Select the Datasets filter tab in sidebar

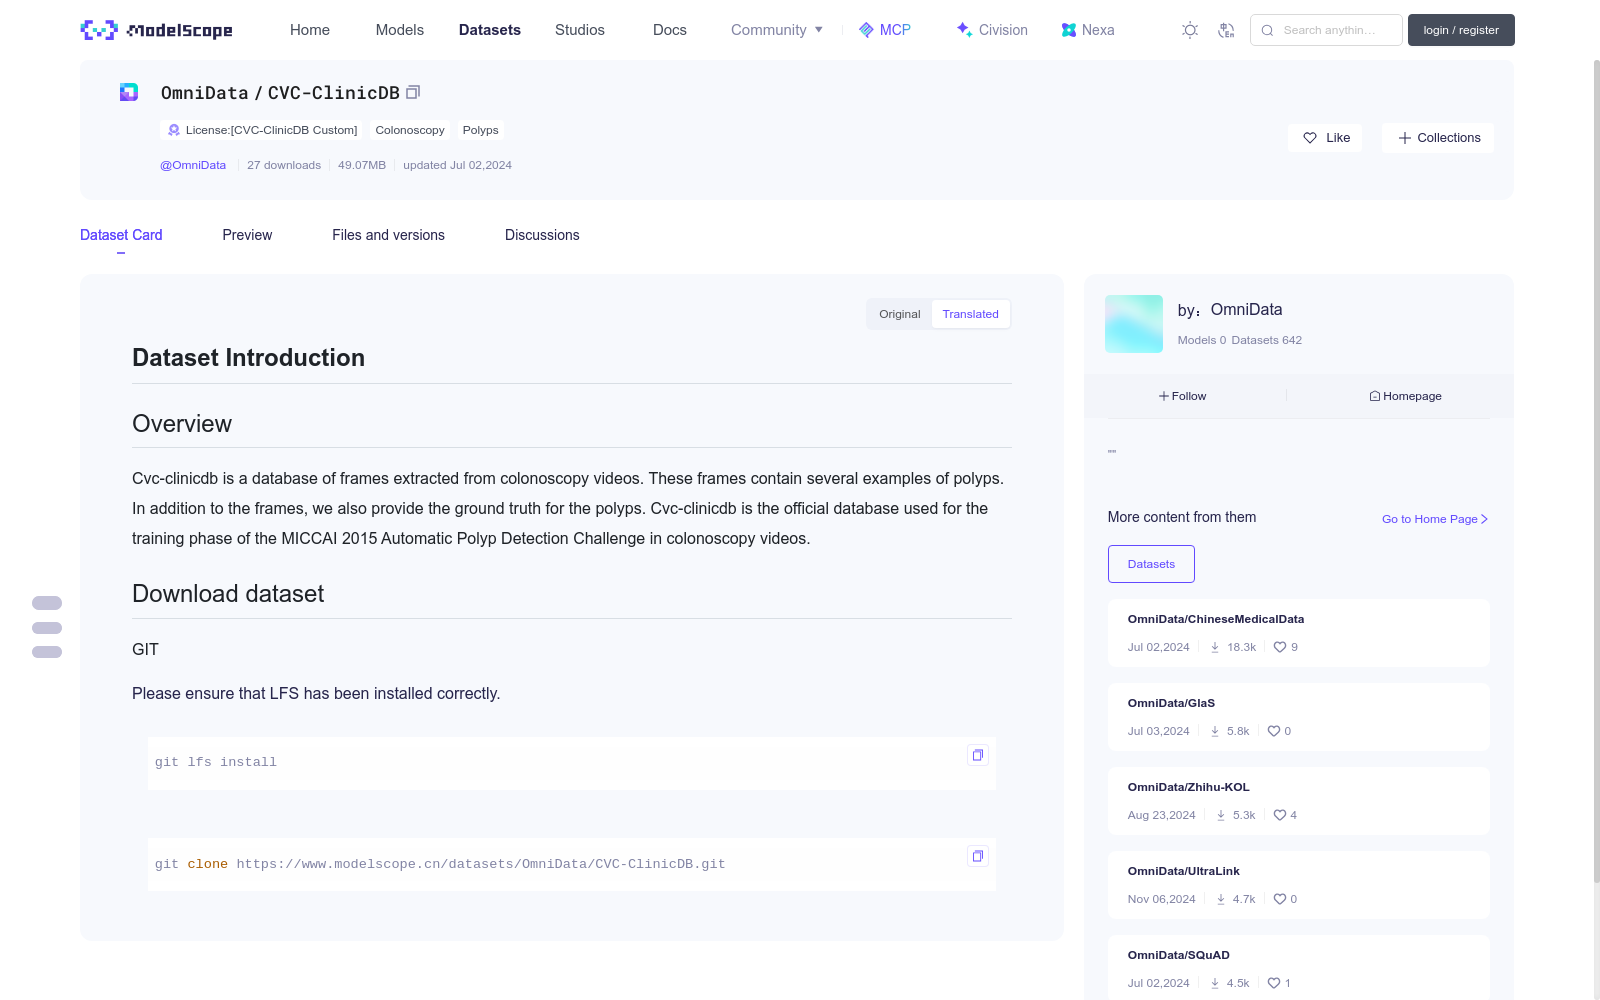1151,564
